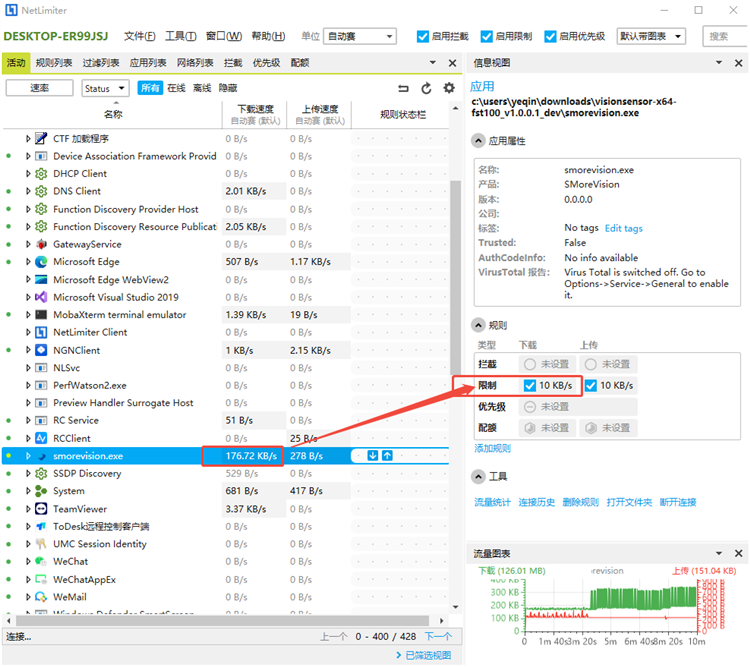This screenshot has width=750, height=667.
Task: Disable the 启用优先级 checkbox
Action: [551, 36]
